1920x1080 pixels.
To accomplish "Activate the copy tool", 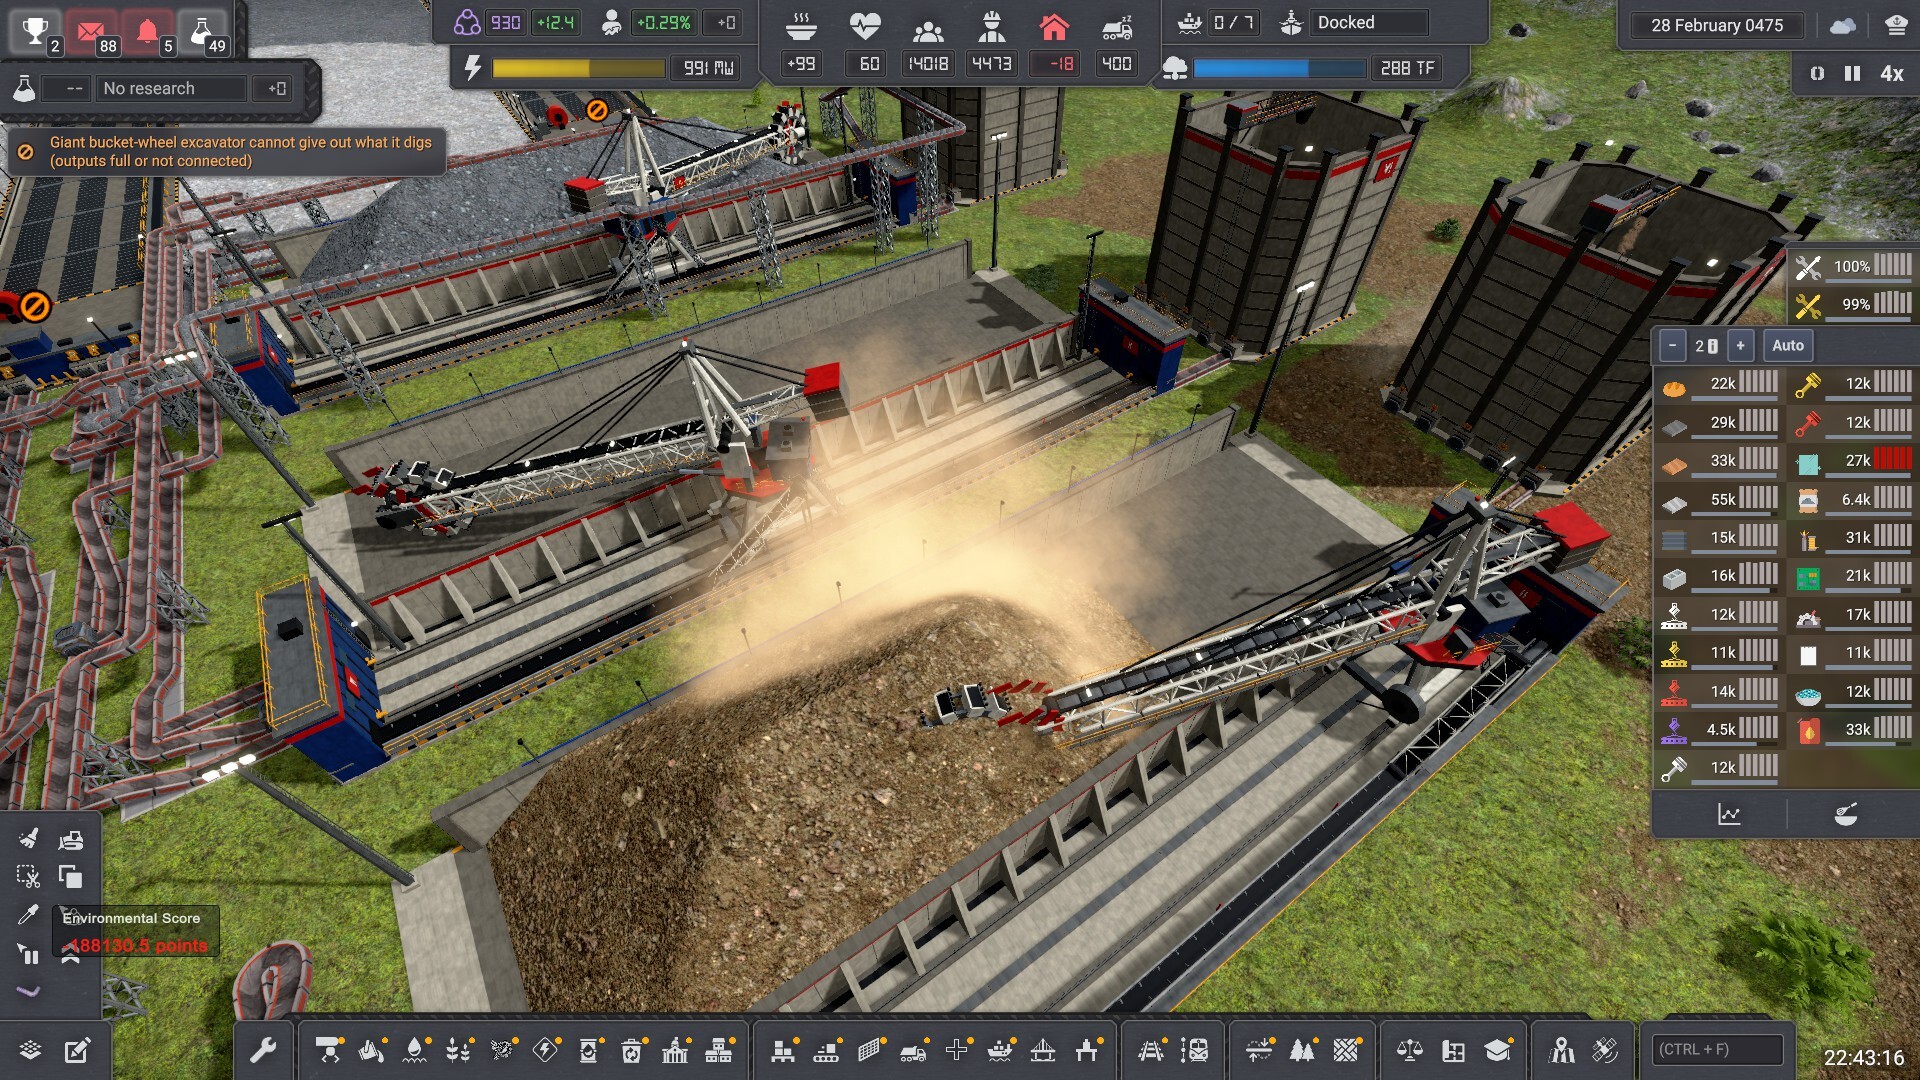I will click(x=70, y=877).
